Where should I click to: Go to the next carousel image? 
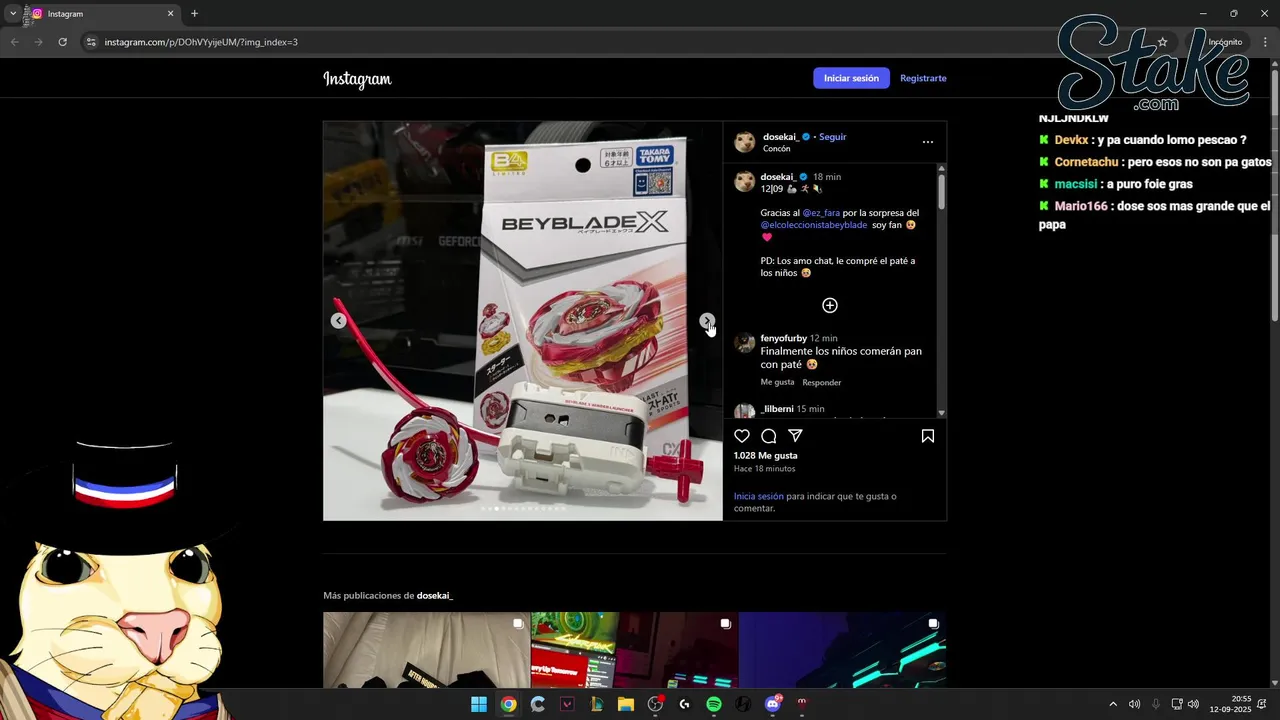pyautogui.click(x=706, y=321)
